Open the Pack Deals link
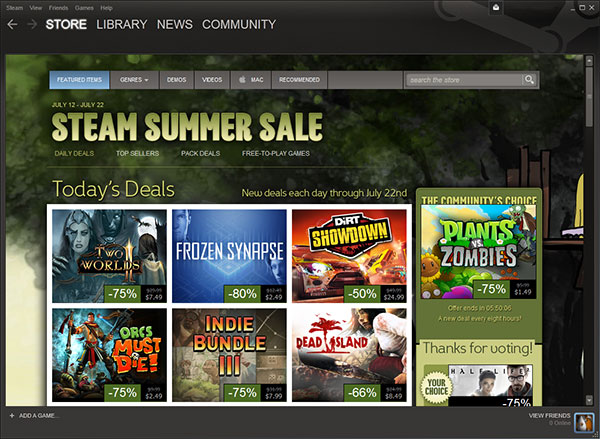The image size is (600, 439). click(x=201, y=153)
